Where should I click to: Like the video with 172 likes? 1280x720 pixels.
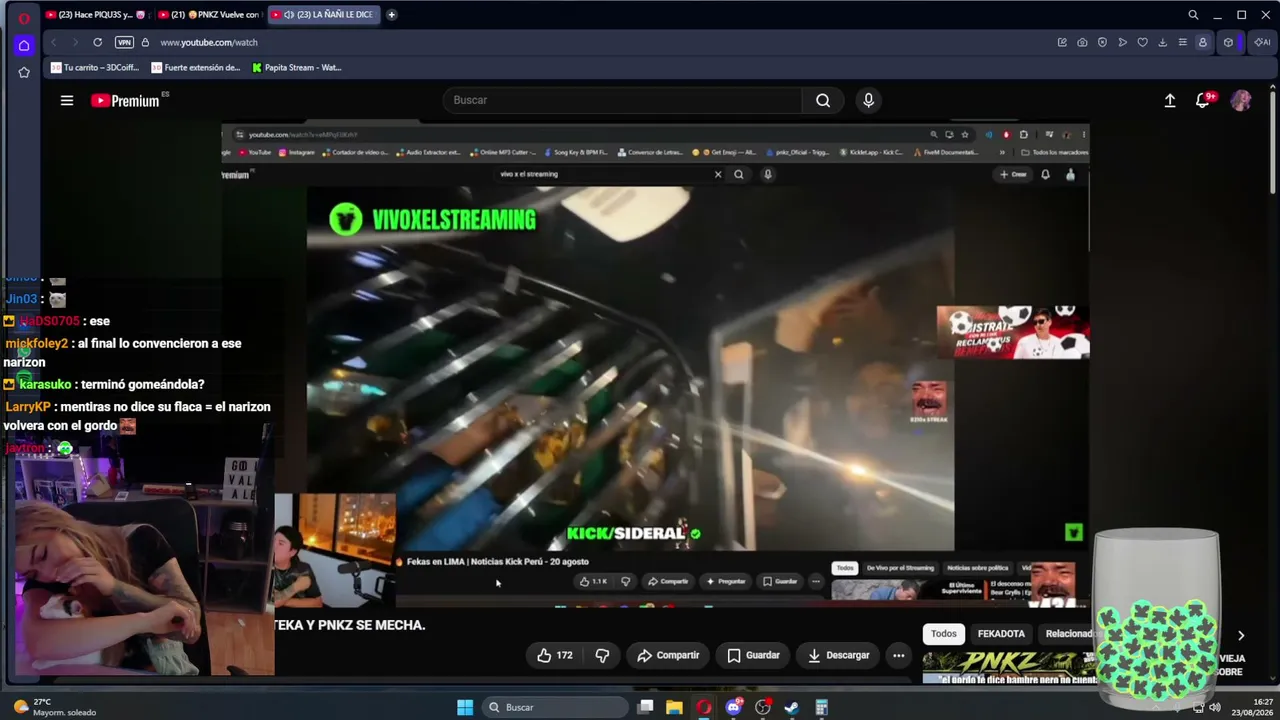pos(555,655)
